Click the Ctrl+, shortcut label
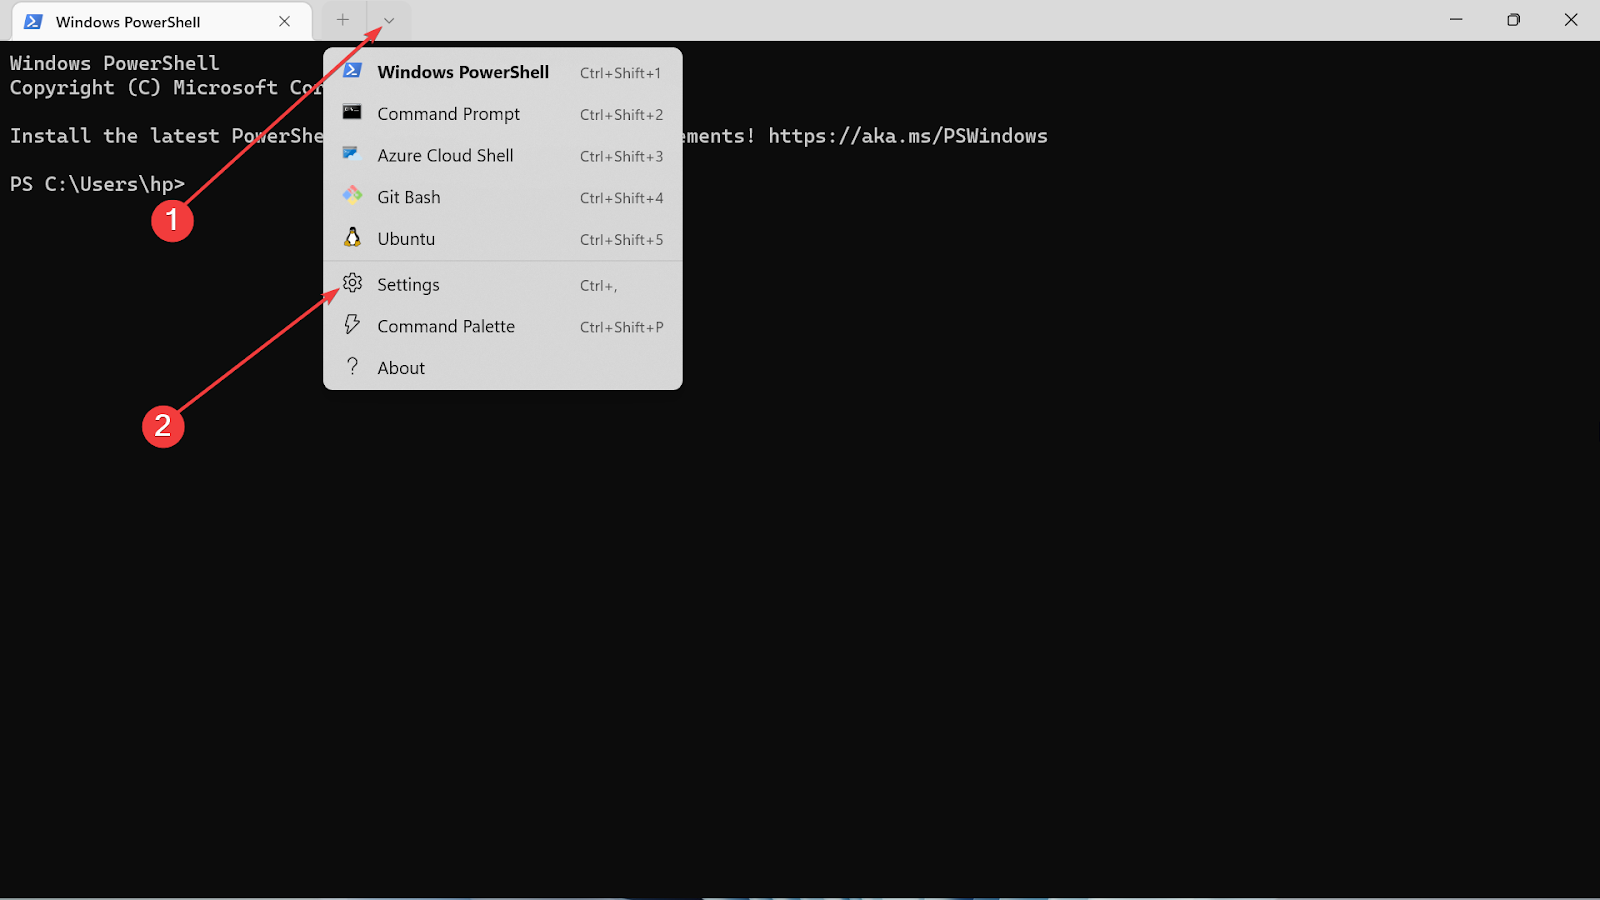This screenshot has height=900, width=1600. point(598,286)
